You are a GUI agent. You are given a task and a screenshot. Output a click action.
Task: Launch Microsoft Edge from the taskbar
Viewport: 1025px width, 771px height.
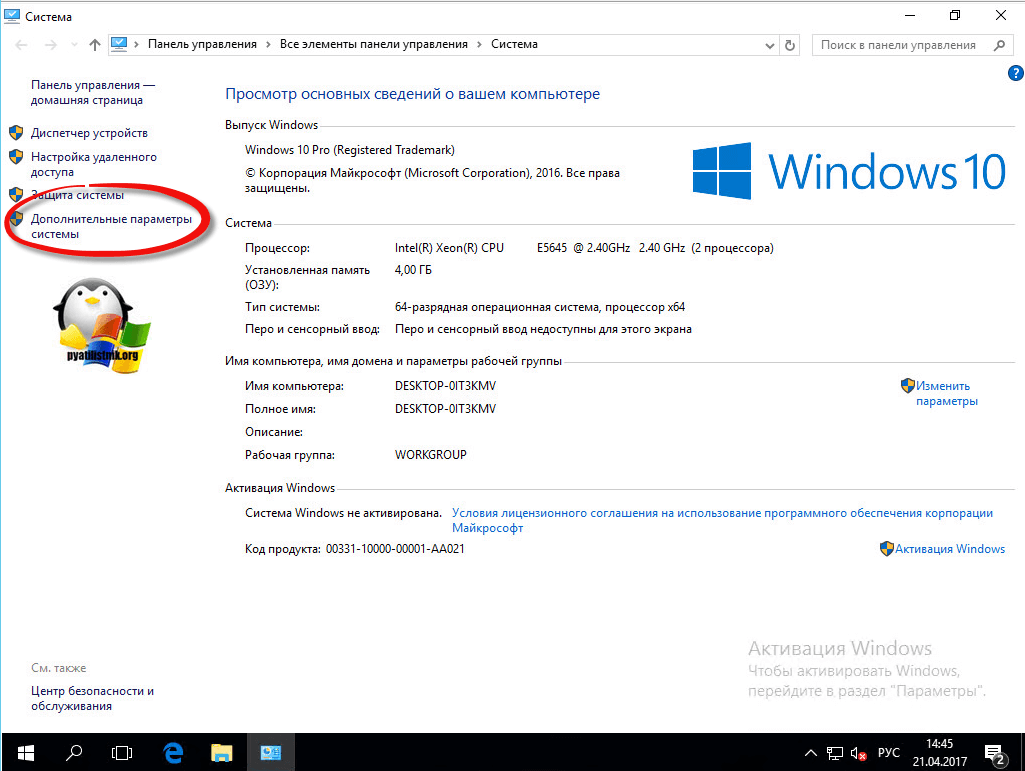(x=171, y=751)
